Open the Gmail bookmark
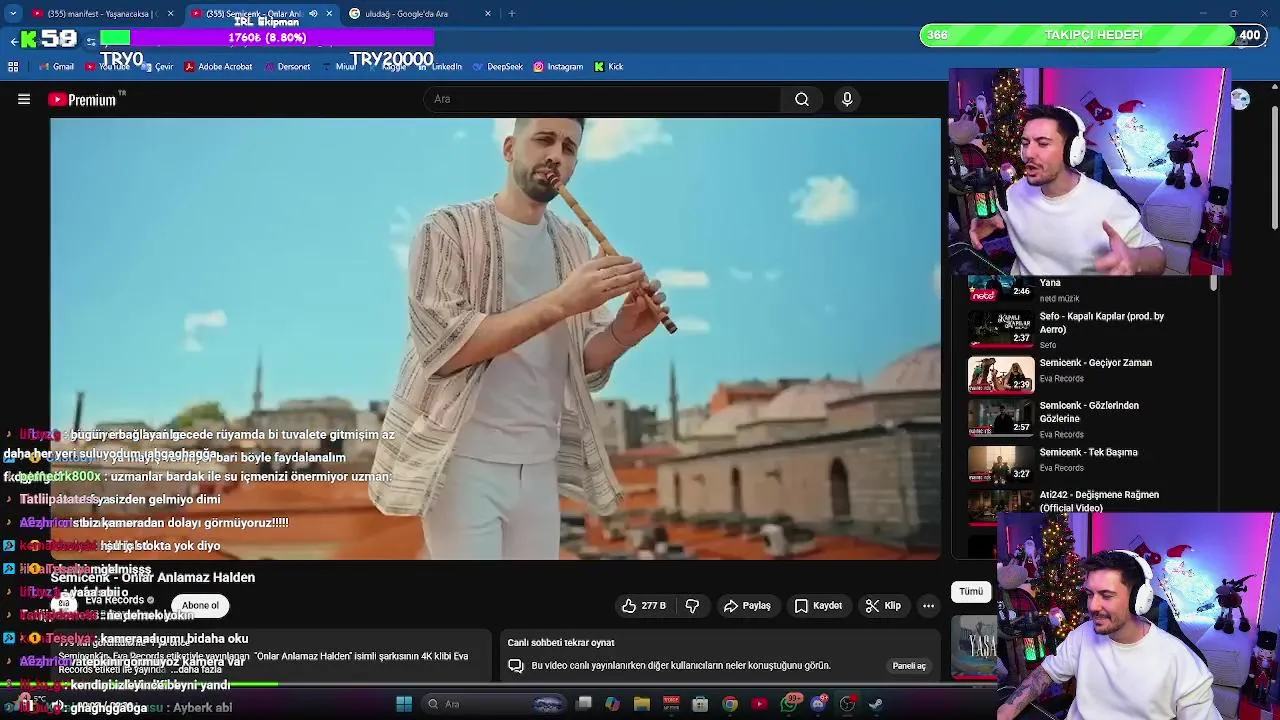This screenshot has width=1280, height=720. 56,67
